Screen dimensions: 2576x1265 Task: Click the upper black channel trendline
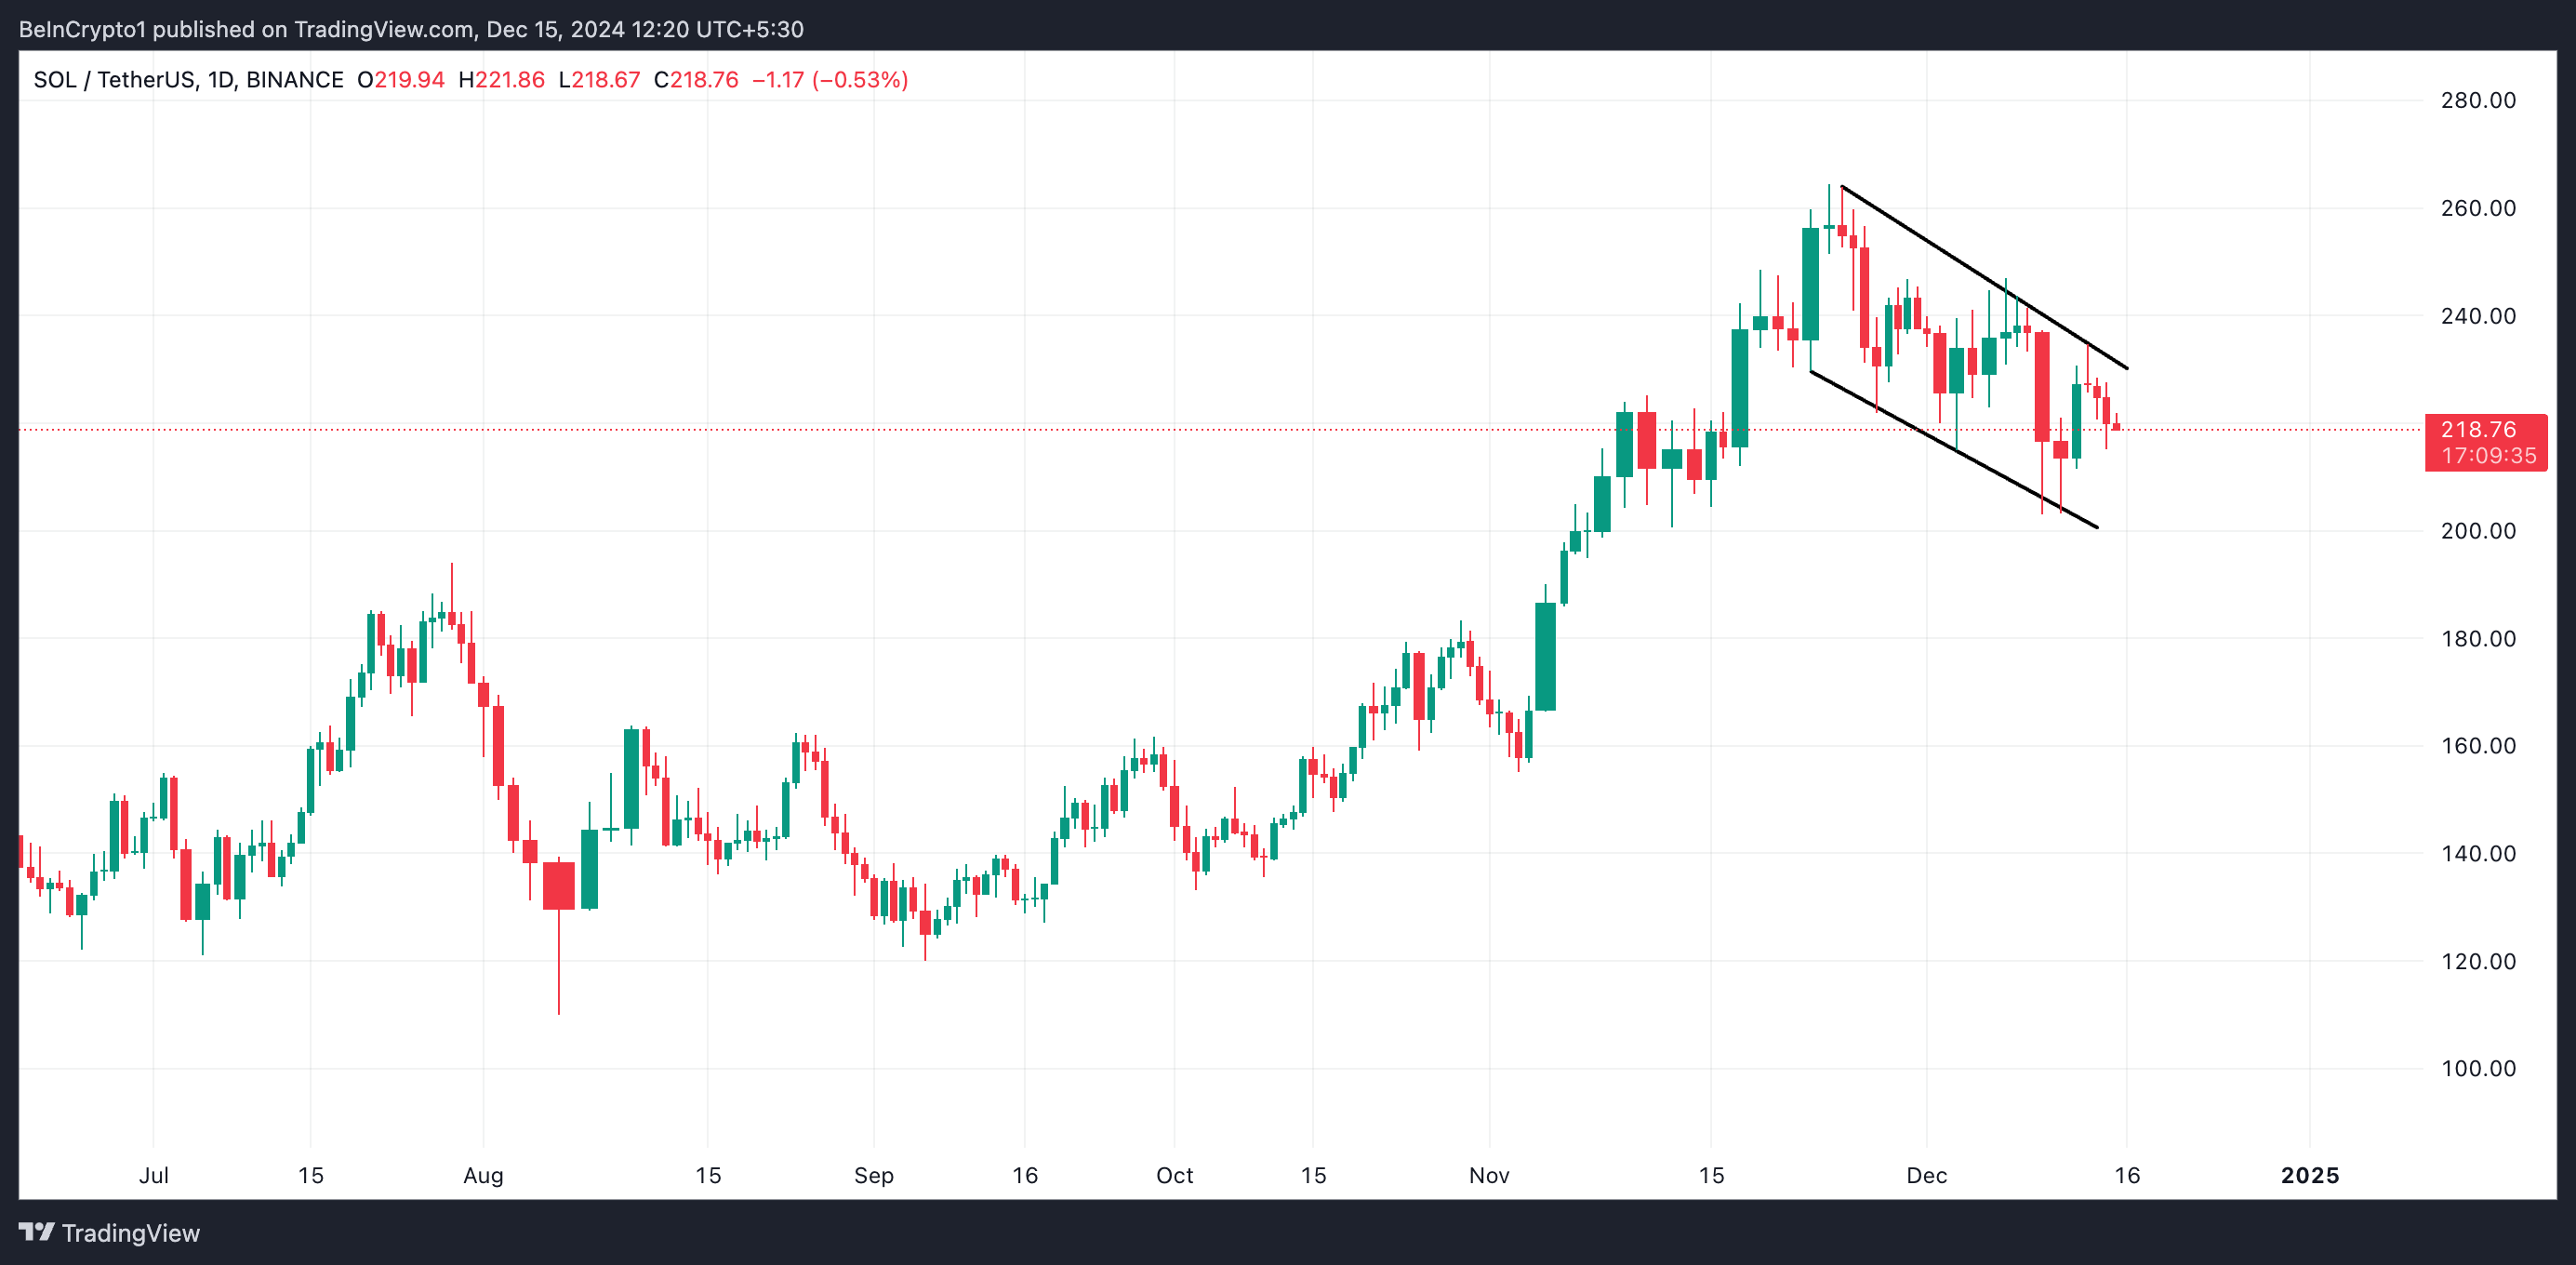[x=1985, y=278]
